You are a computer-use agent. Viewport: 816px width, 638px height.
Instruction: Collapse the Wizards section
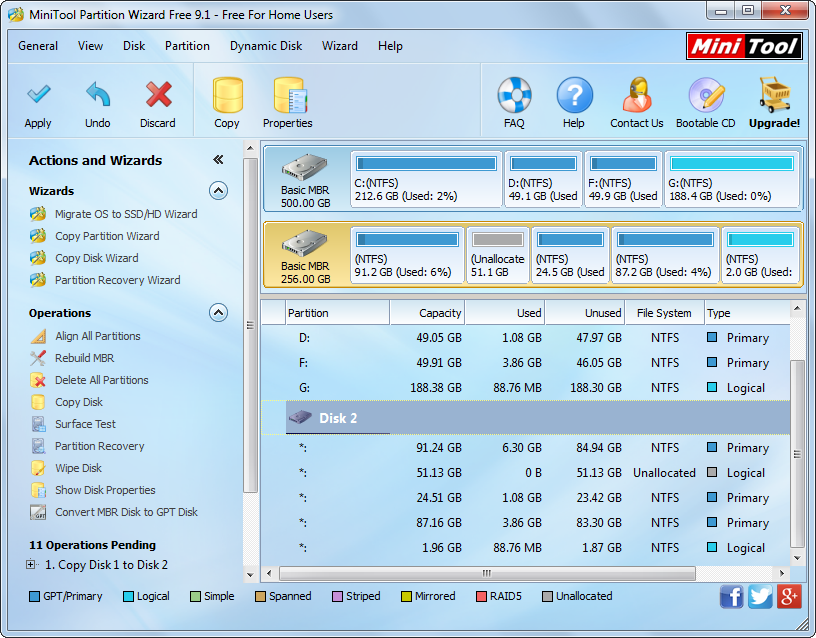click(219, 191)
